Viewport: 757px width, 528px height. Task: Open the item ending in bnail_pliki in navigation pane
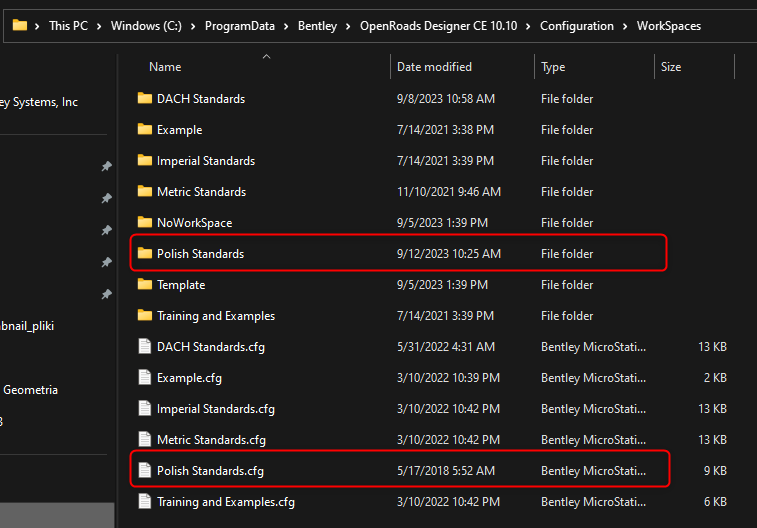pyautogui.click(x=27, y=326)
